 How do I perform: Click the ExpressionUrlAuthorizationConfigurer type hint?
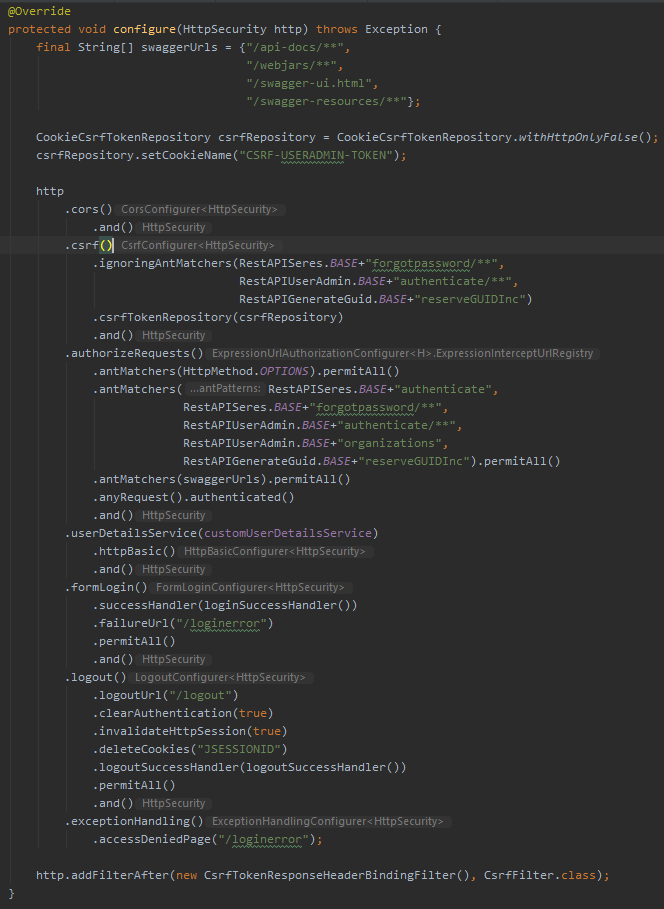401,354
